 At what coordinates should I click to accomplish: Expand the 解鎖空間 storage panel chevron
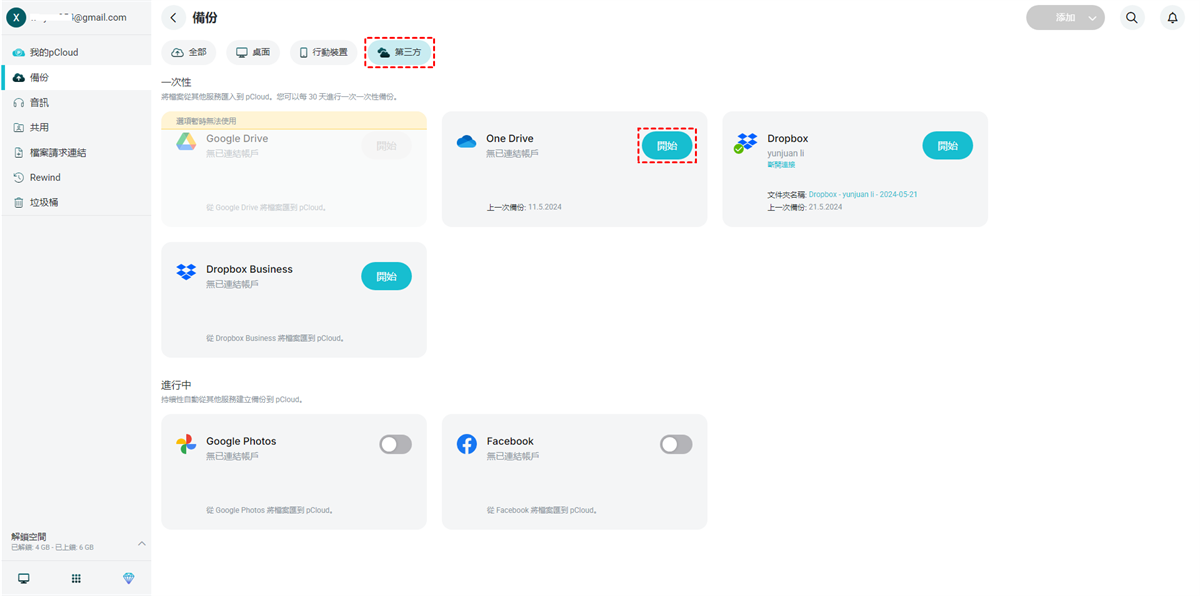[x=141, y=543]
